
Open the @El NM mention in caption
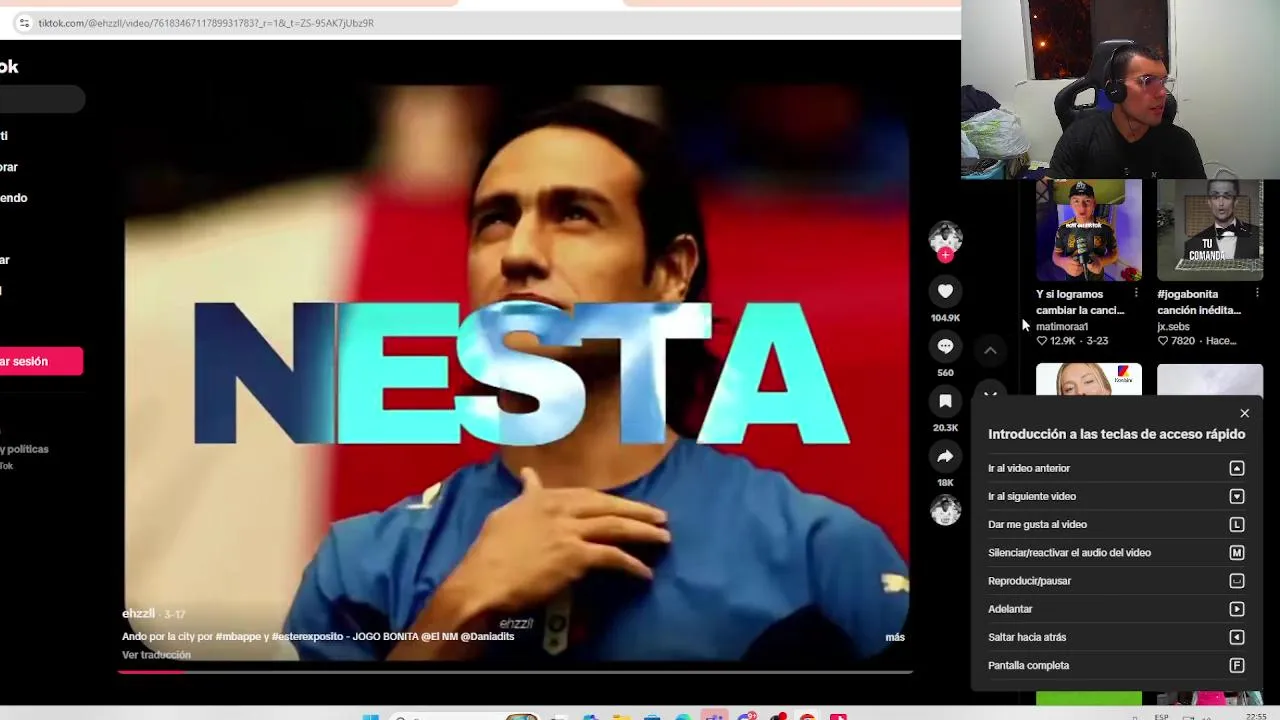438,636
